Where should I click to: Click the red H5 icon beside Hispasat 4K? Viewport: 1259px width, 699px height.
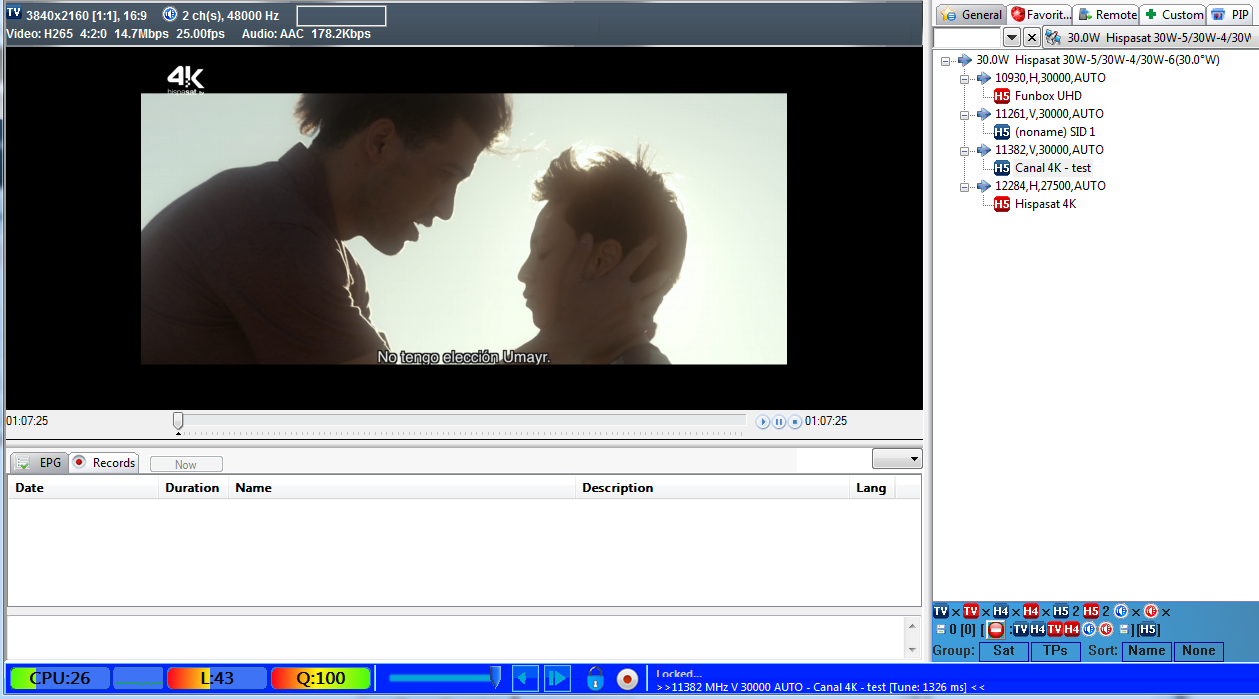(x=1002, y=204)
